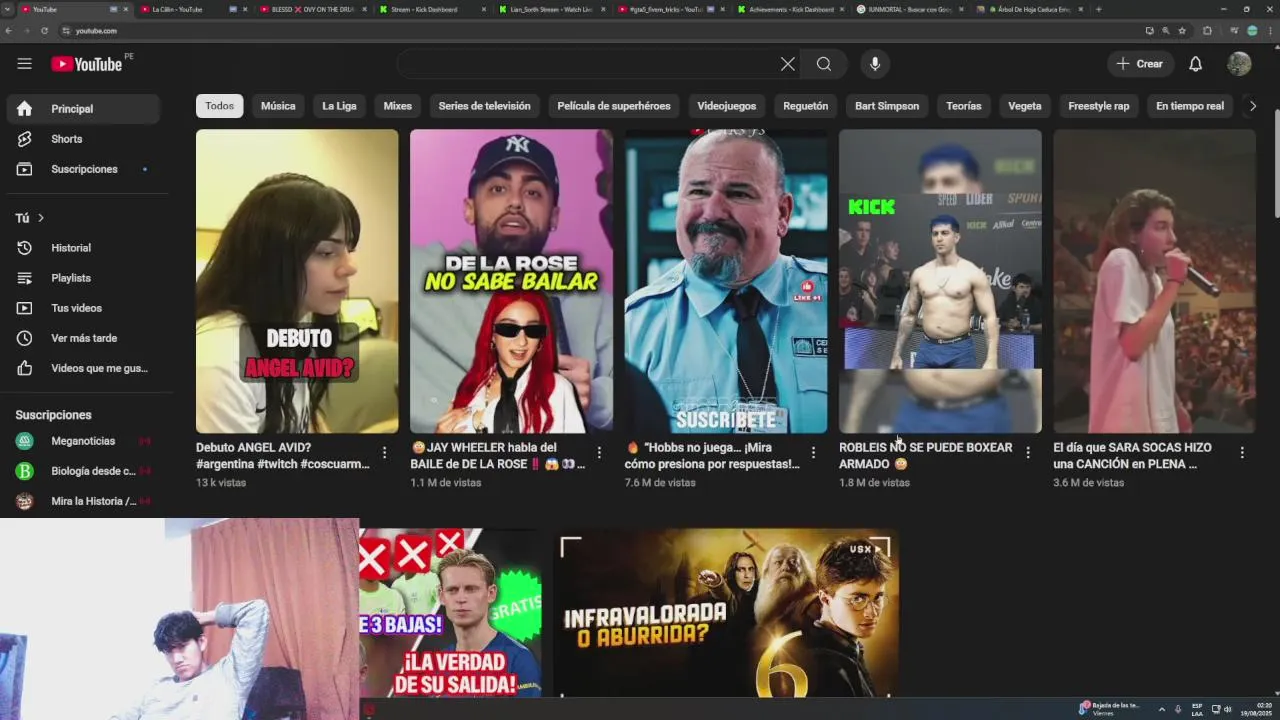Viewport: 1280px width, 720px height.
Task: Open the hamburger guide menu
Action: tap(24, 64)
